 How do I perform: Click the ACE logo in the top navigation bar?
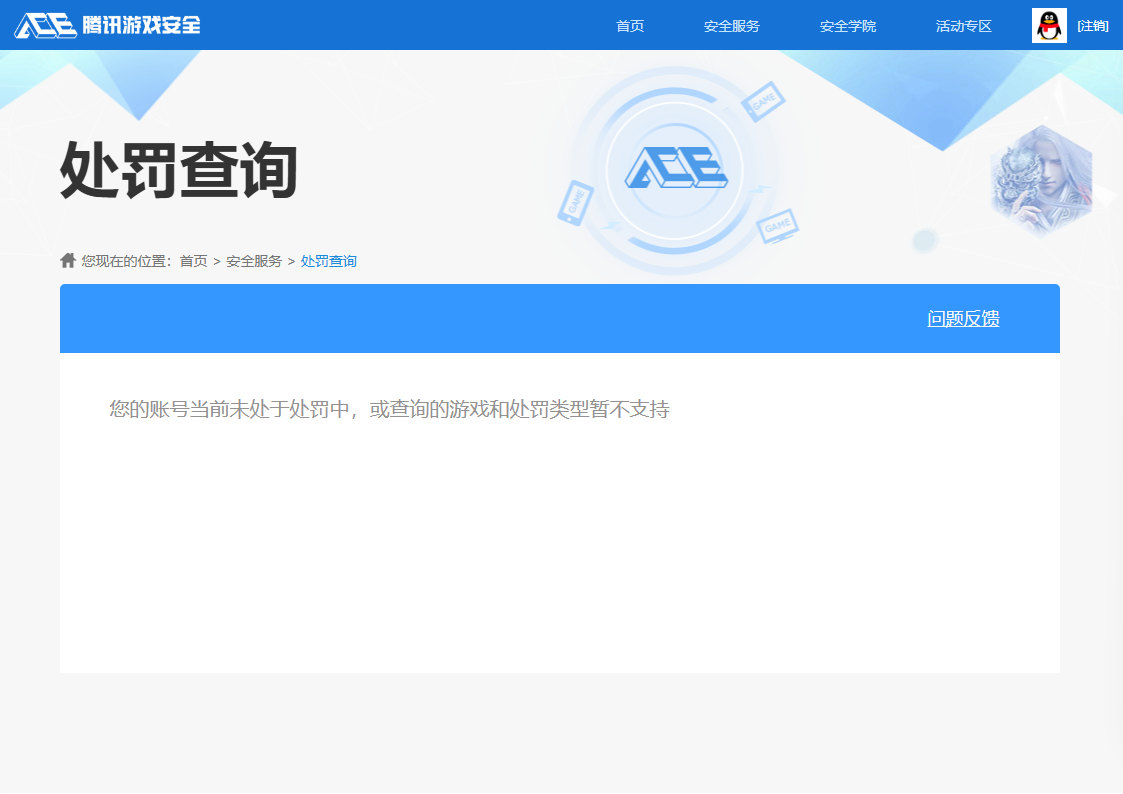(45, 25)
